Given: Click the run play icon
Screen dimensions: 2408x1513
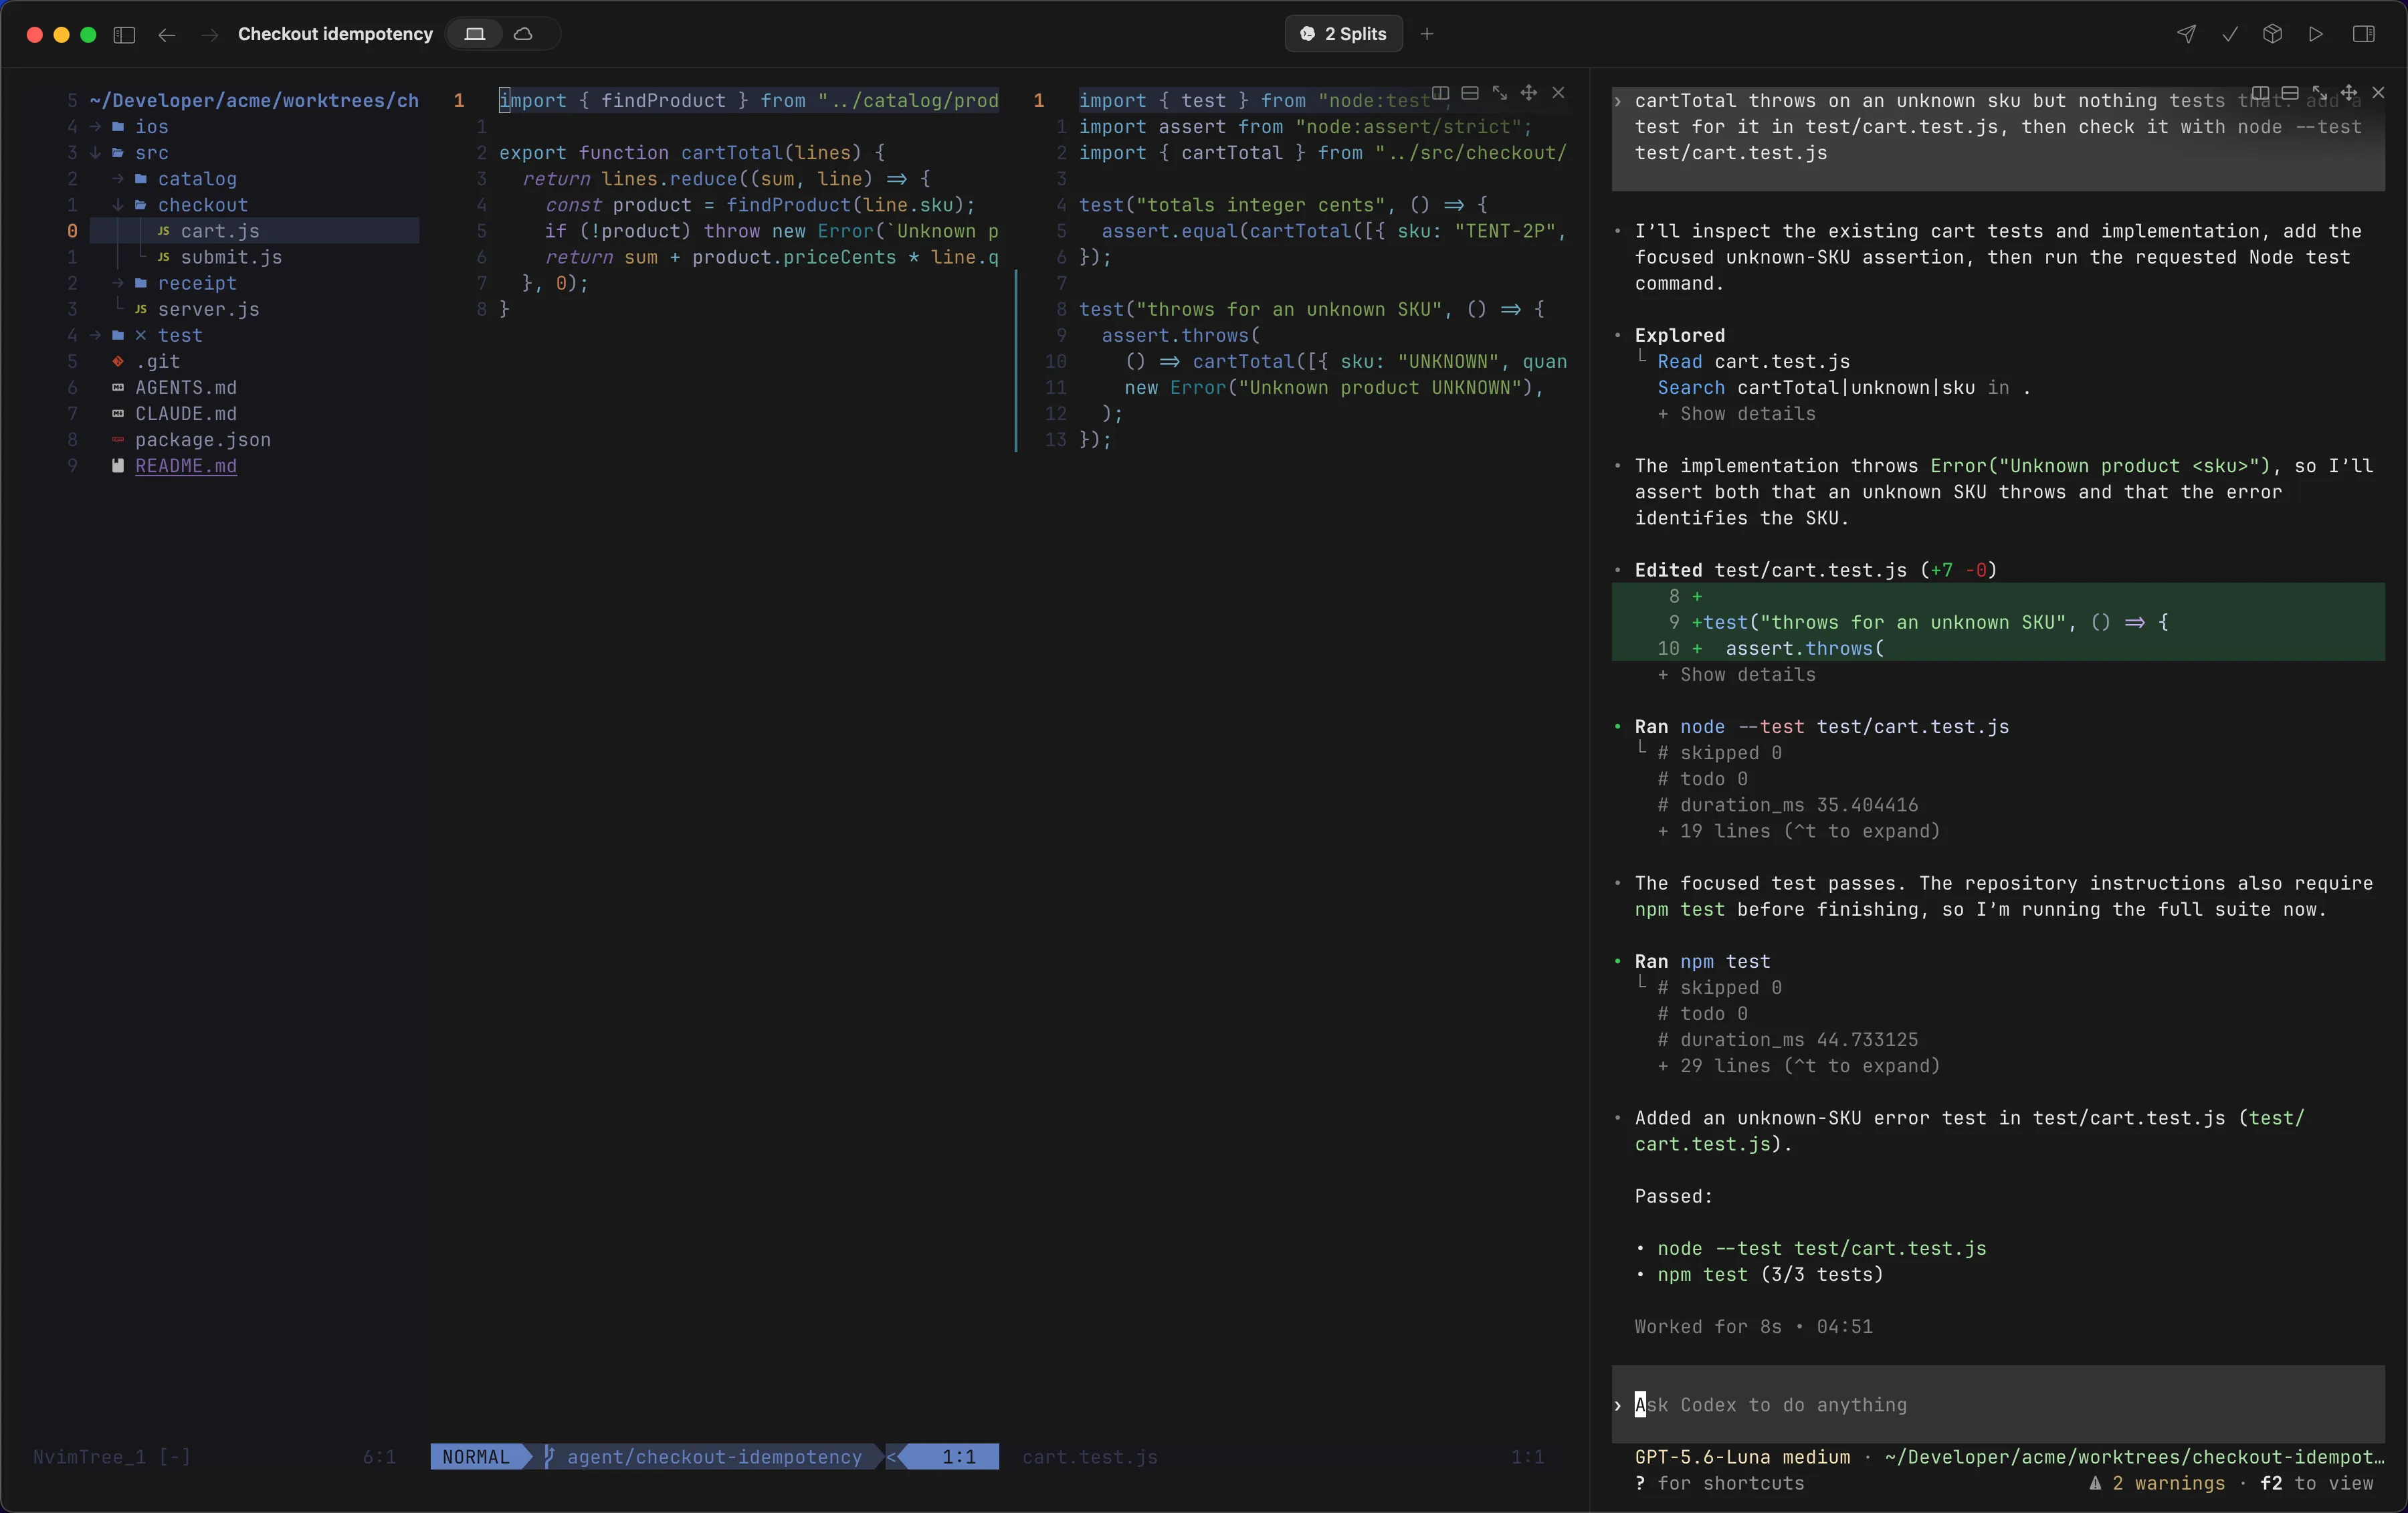Looking at the screenshot, I should coord(2316,34).
